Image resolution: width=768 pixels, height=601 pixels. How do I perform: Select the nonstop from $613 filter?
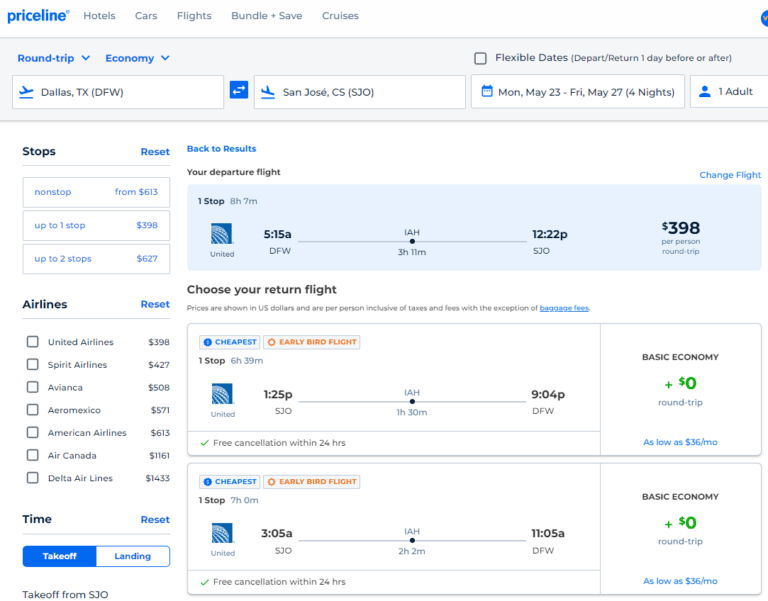(96, 192)
